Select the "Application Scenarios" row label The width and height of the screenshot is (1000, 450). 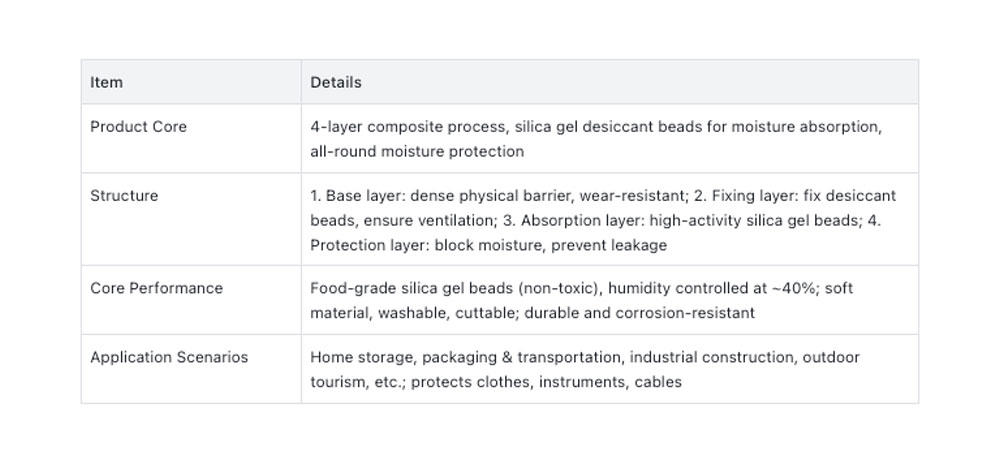point(169,357)
